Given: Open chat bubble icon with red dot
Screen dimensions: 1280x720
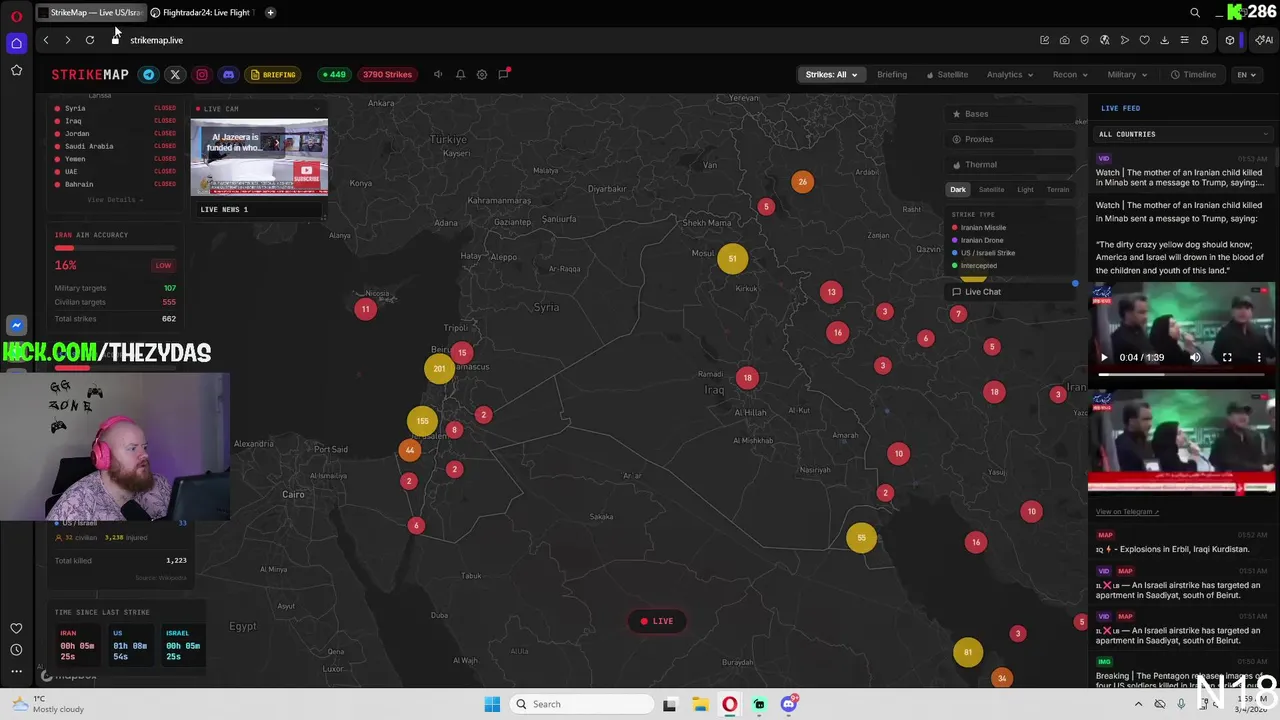Looking at the screenshot, I should click(x=504, y=74).
